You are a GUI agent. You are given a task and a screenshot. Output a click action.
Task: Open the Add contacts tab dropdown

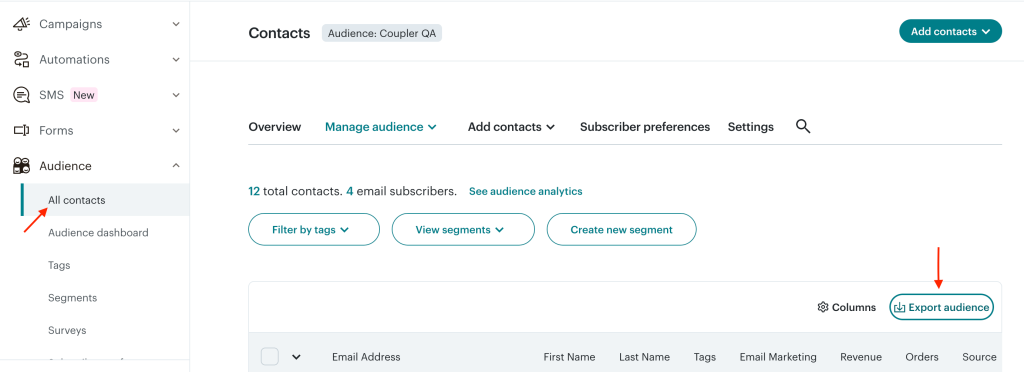point(511,127)
